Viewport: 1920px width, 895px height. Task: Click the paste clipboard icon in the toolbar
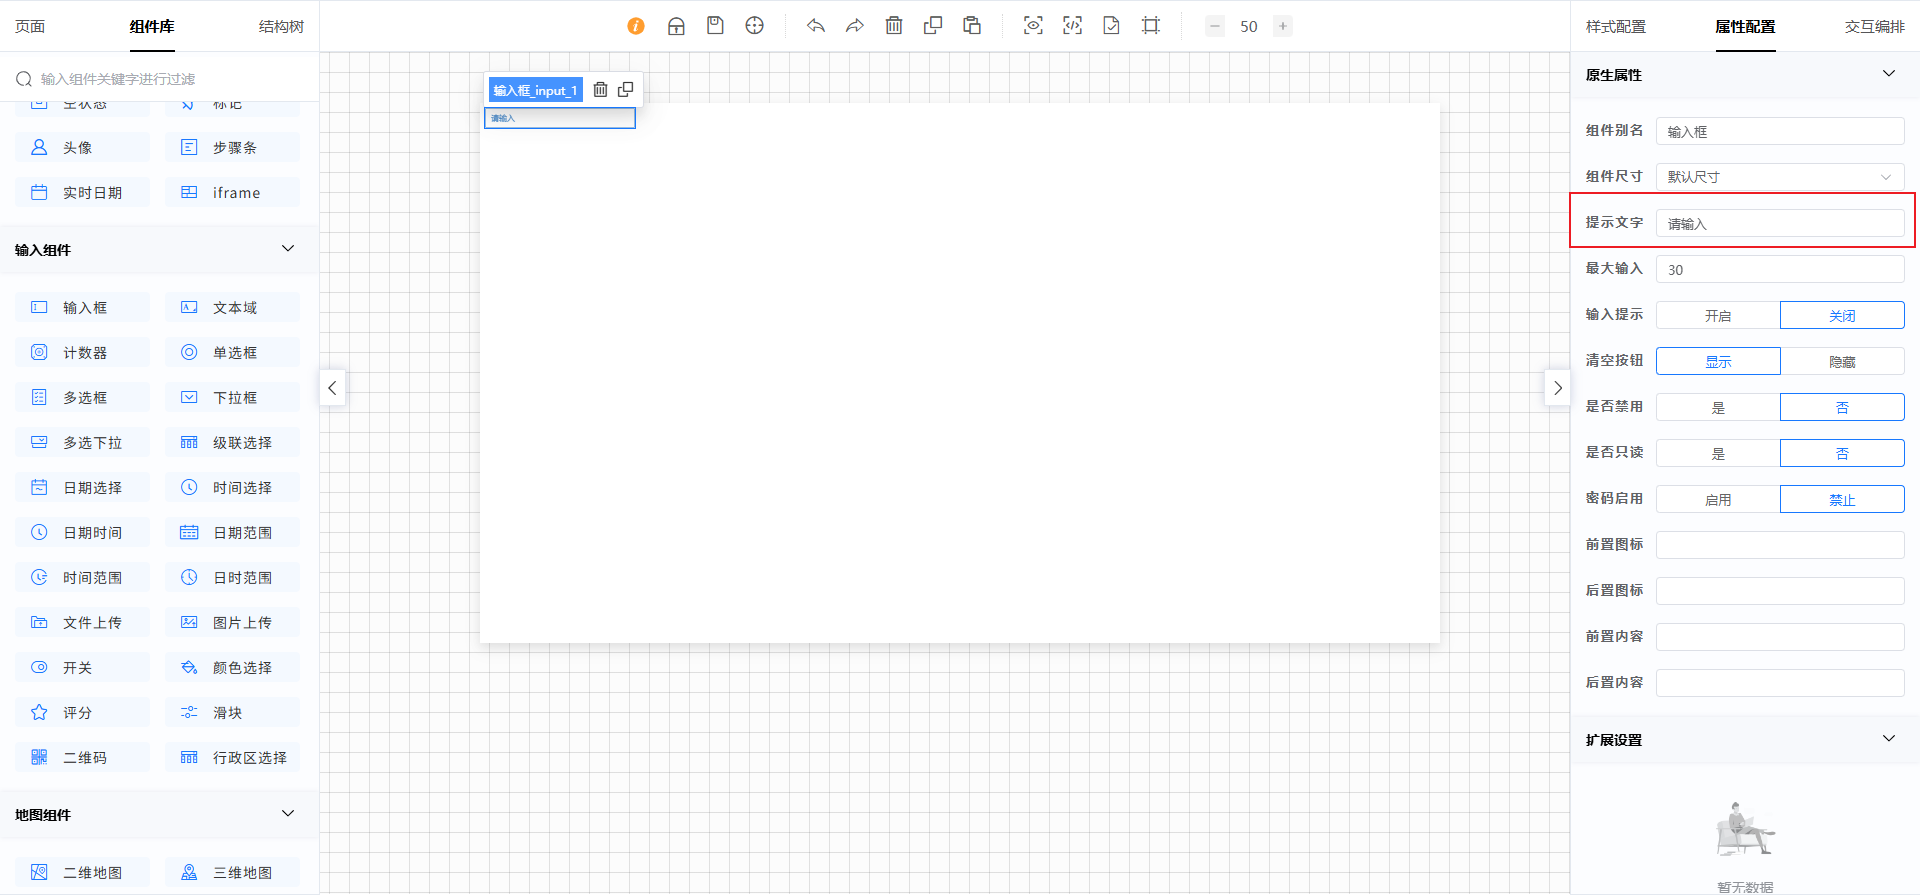[972, 26]
